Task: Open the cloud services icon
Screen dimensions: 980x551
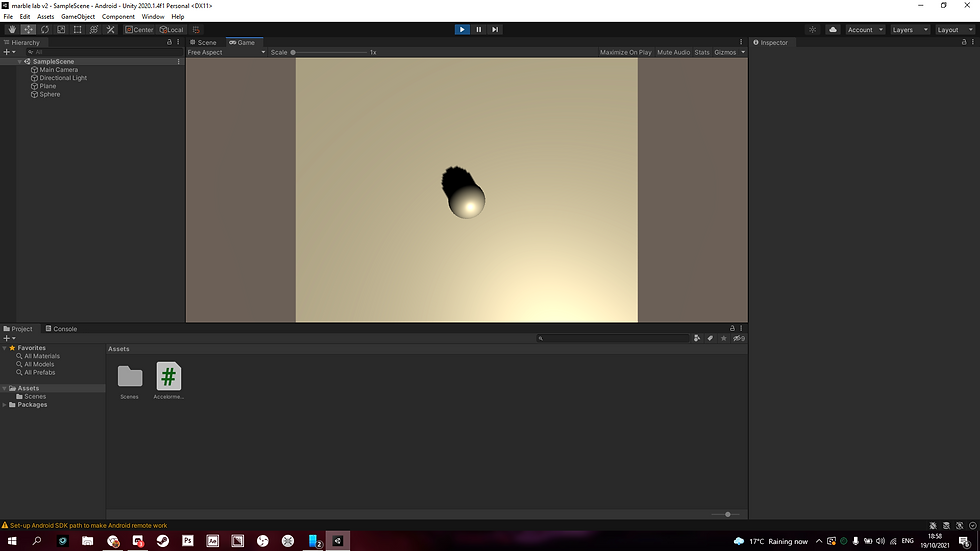Action: click(832, 29)
